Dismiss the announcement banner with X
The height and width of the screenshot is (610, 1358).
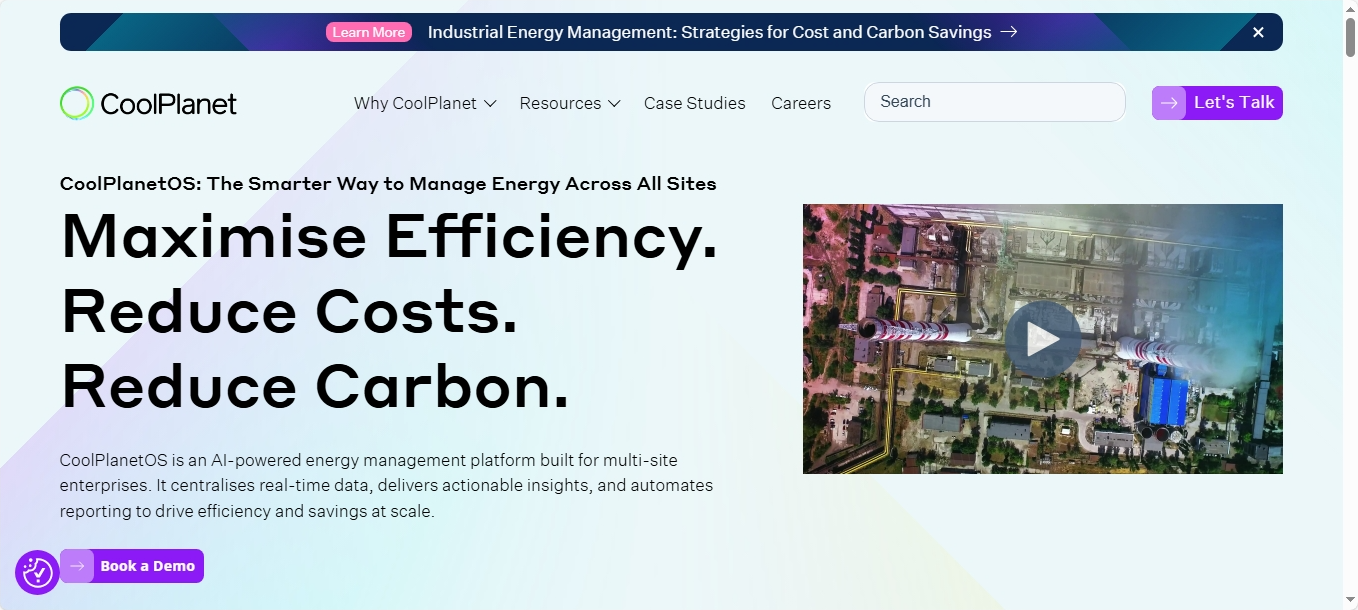(x=1258, y=32)
